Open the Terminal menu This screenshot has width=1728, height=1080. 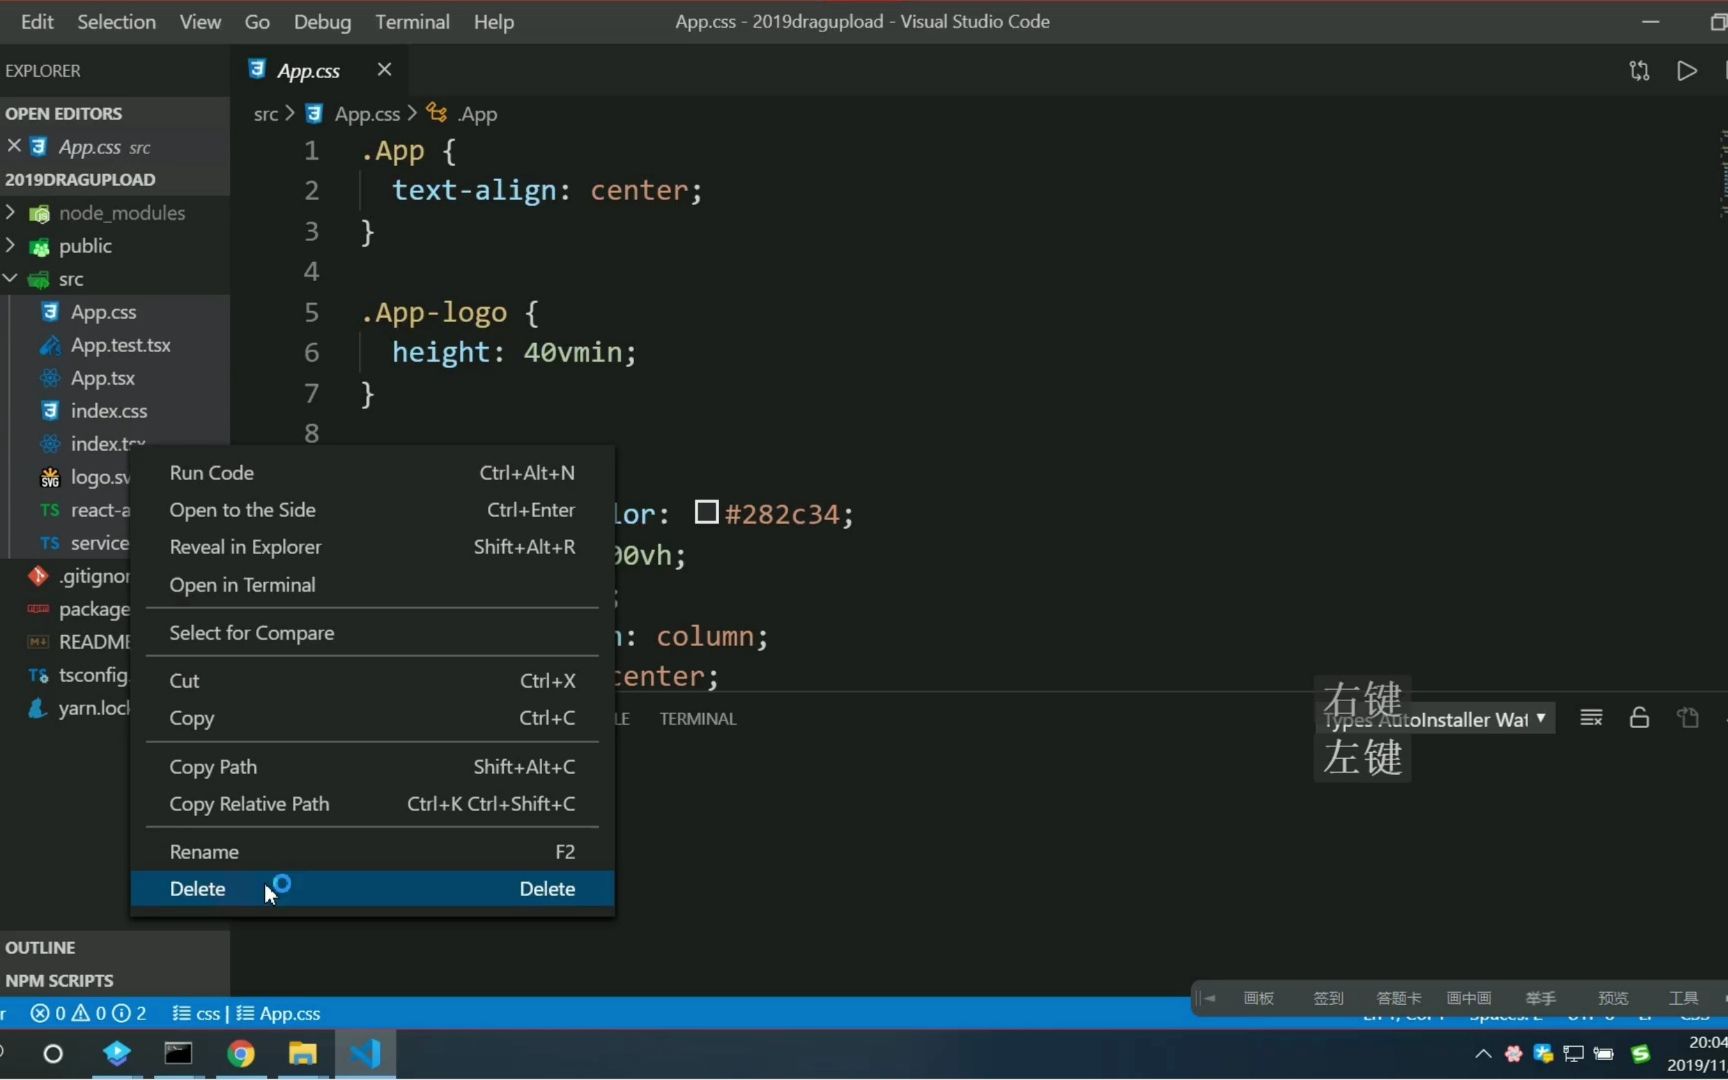point(412,22)
